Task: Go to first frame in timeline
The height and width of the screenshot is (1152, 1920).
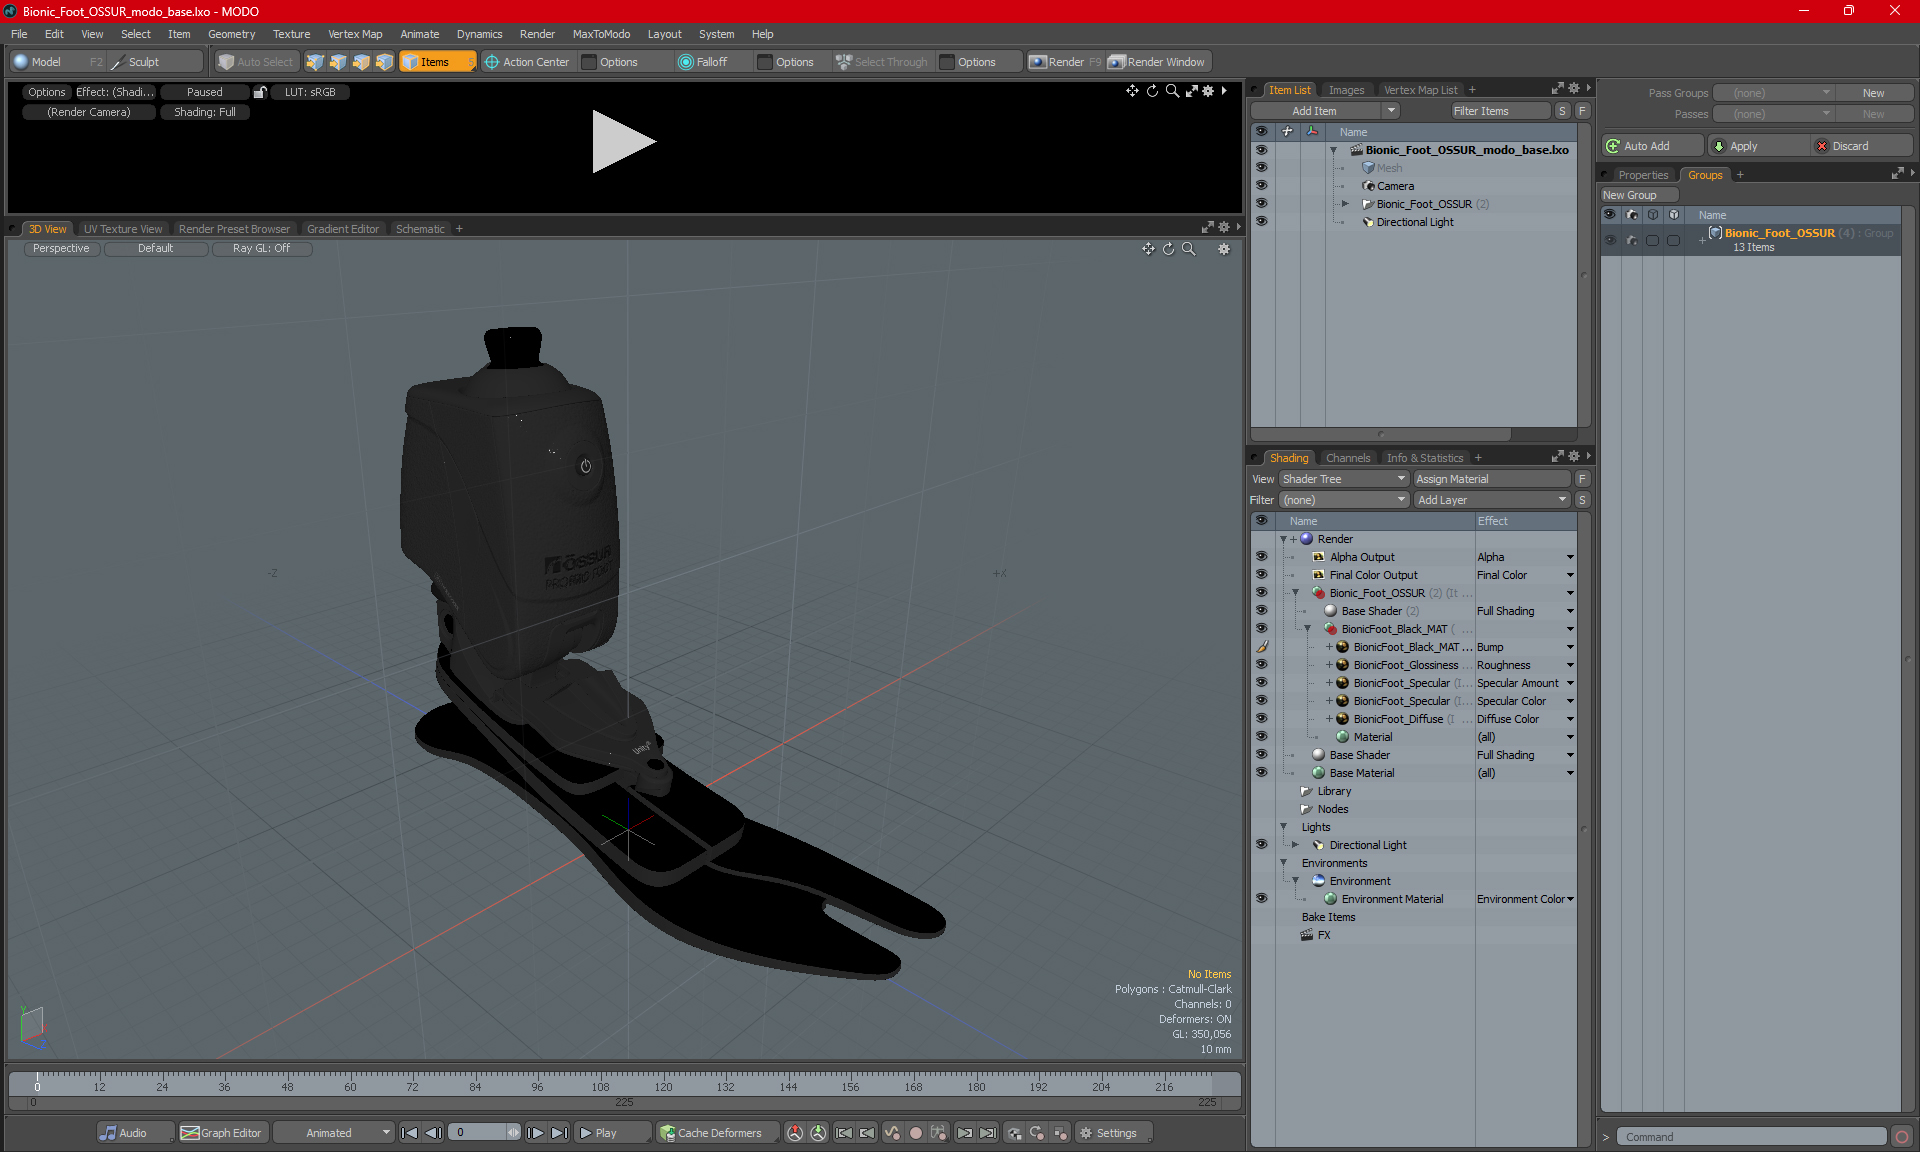Action: click(x=409, y=1133)
